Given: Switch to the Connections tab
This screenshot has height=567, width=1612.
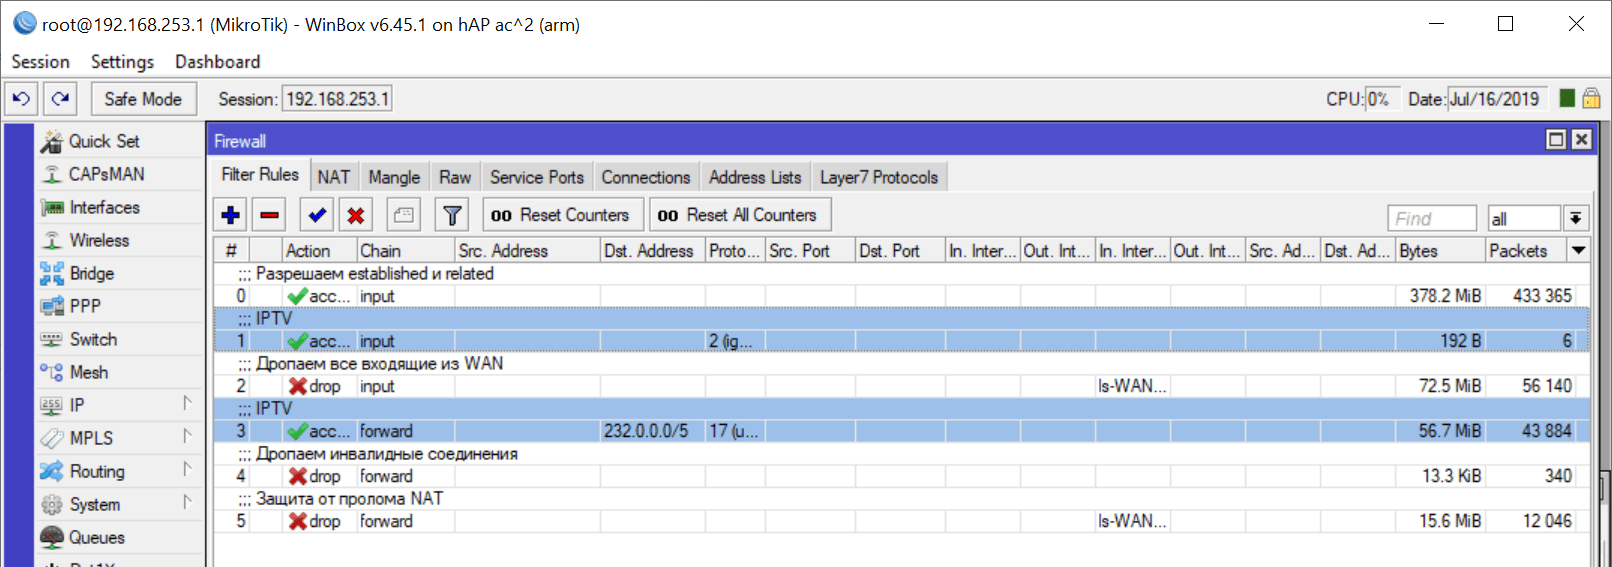Looking at the screenshot, I should point(646,177).
